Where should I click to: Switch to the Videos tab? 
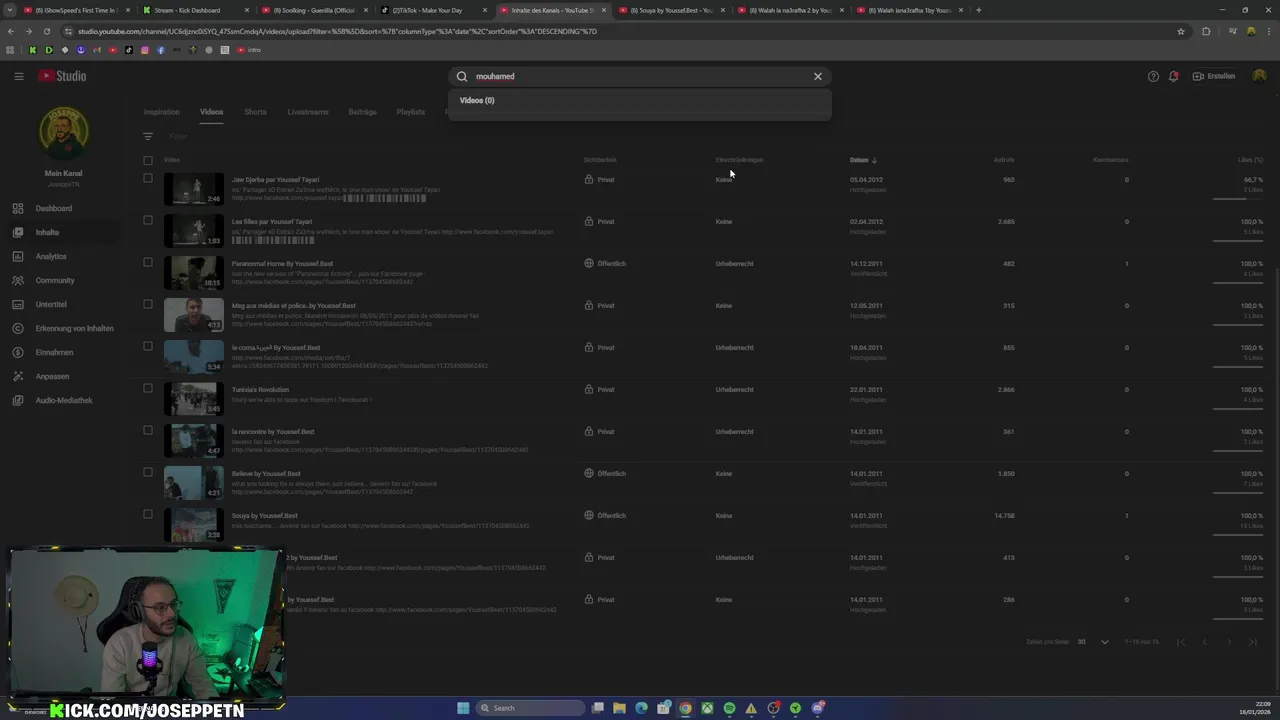[211, 112]
